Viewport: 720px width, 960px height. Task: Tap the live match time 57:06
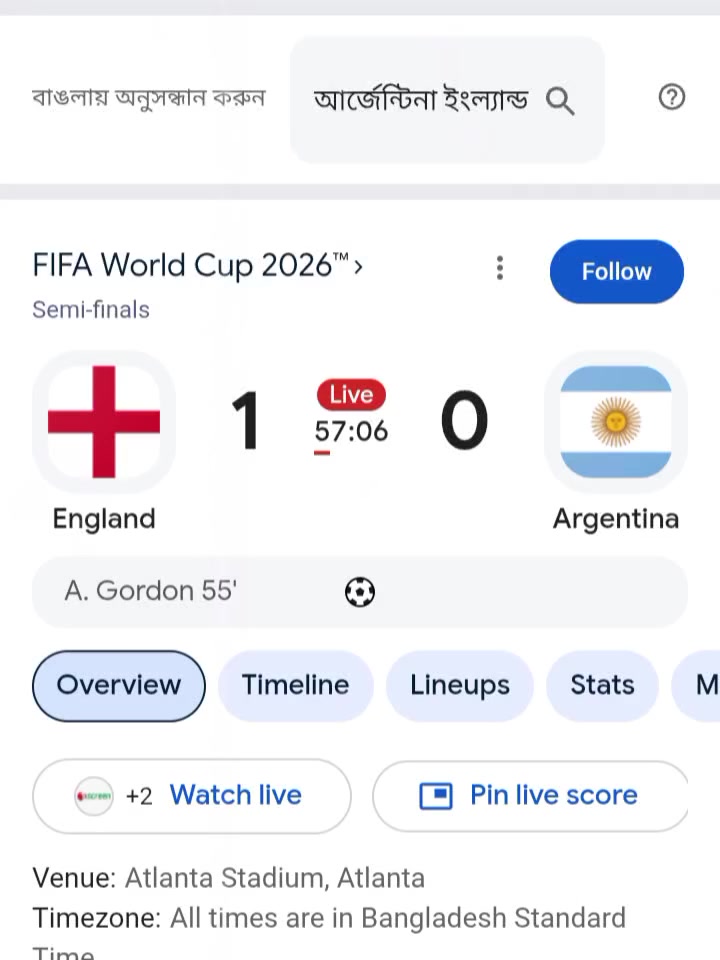pyautogui.click(x=351, y=432)
